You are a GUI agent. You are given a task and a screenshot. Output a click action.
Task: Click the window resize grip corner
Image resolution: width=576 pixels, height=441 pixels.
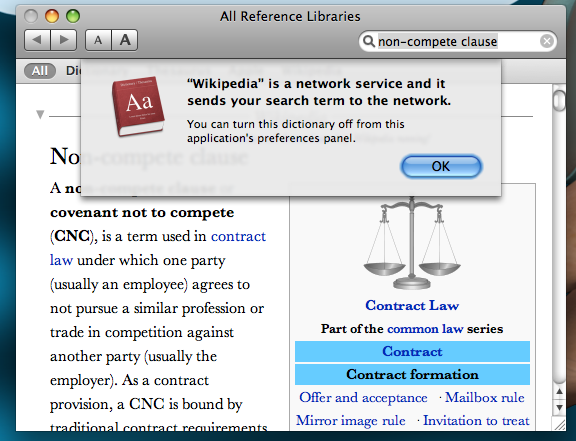click(x=560, y=425)
